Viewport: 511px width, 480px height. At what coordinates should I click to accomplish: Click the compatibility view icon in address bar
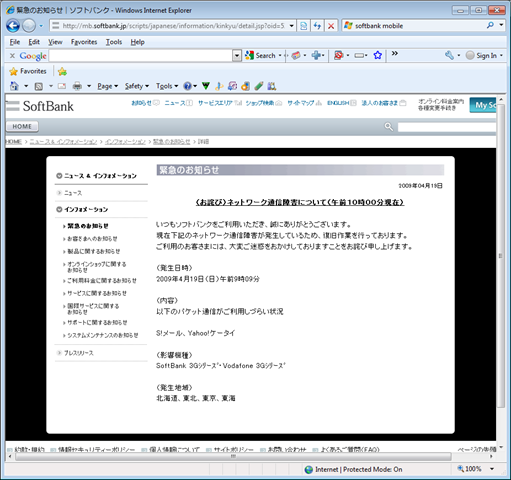click(x=303, y=26)
